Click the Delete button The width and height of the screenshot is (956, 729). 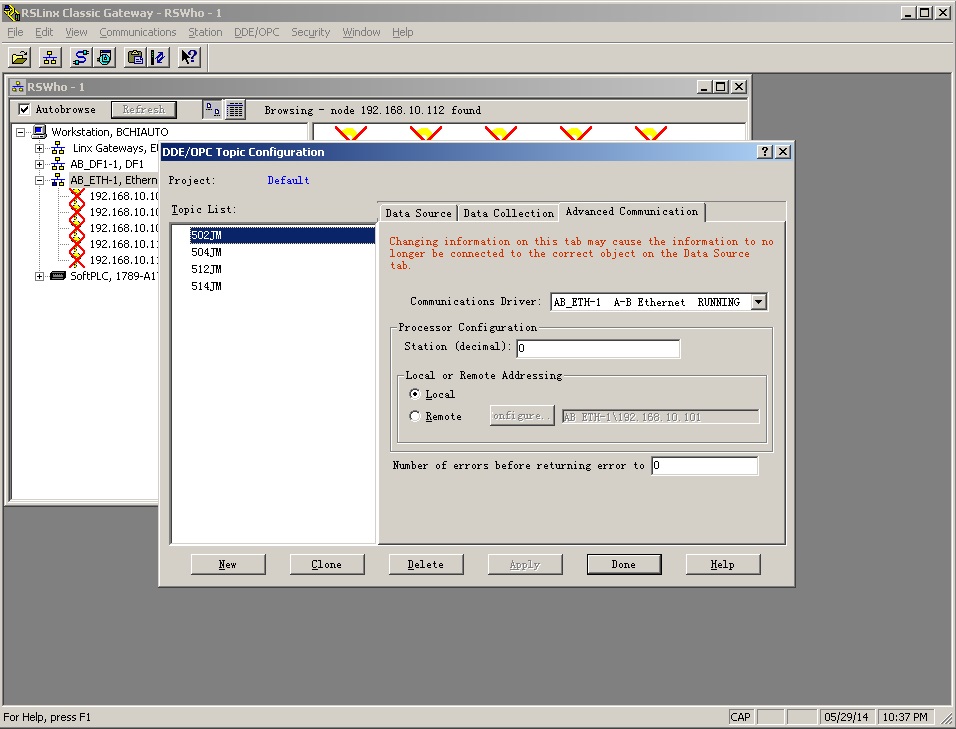point(426,564)
